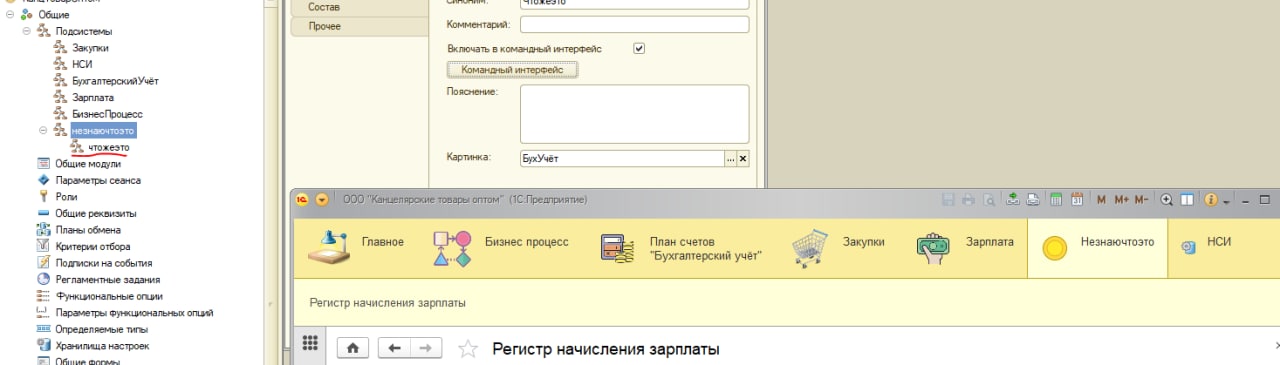Screen dimensions: 1280x365
Task: Open the functions menu grid icon
Action: pyautogui.click(x=310, y=343)
